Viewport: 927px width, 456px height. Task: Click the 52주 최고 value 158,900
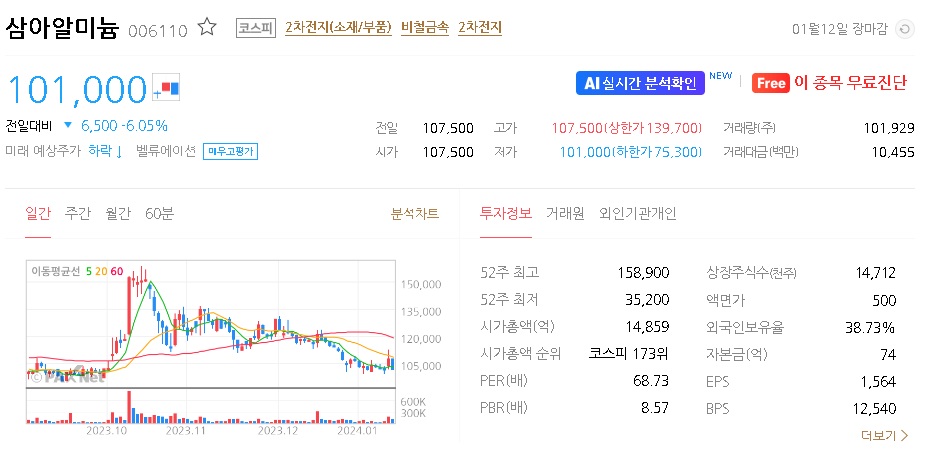point(643,273)
